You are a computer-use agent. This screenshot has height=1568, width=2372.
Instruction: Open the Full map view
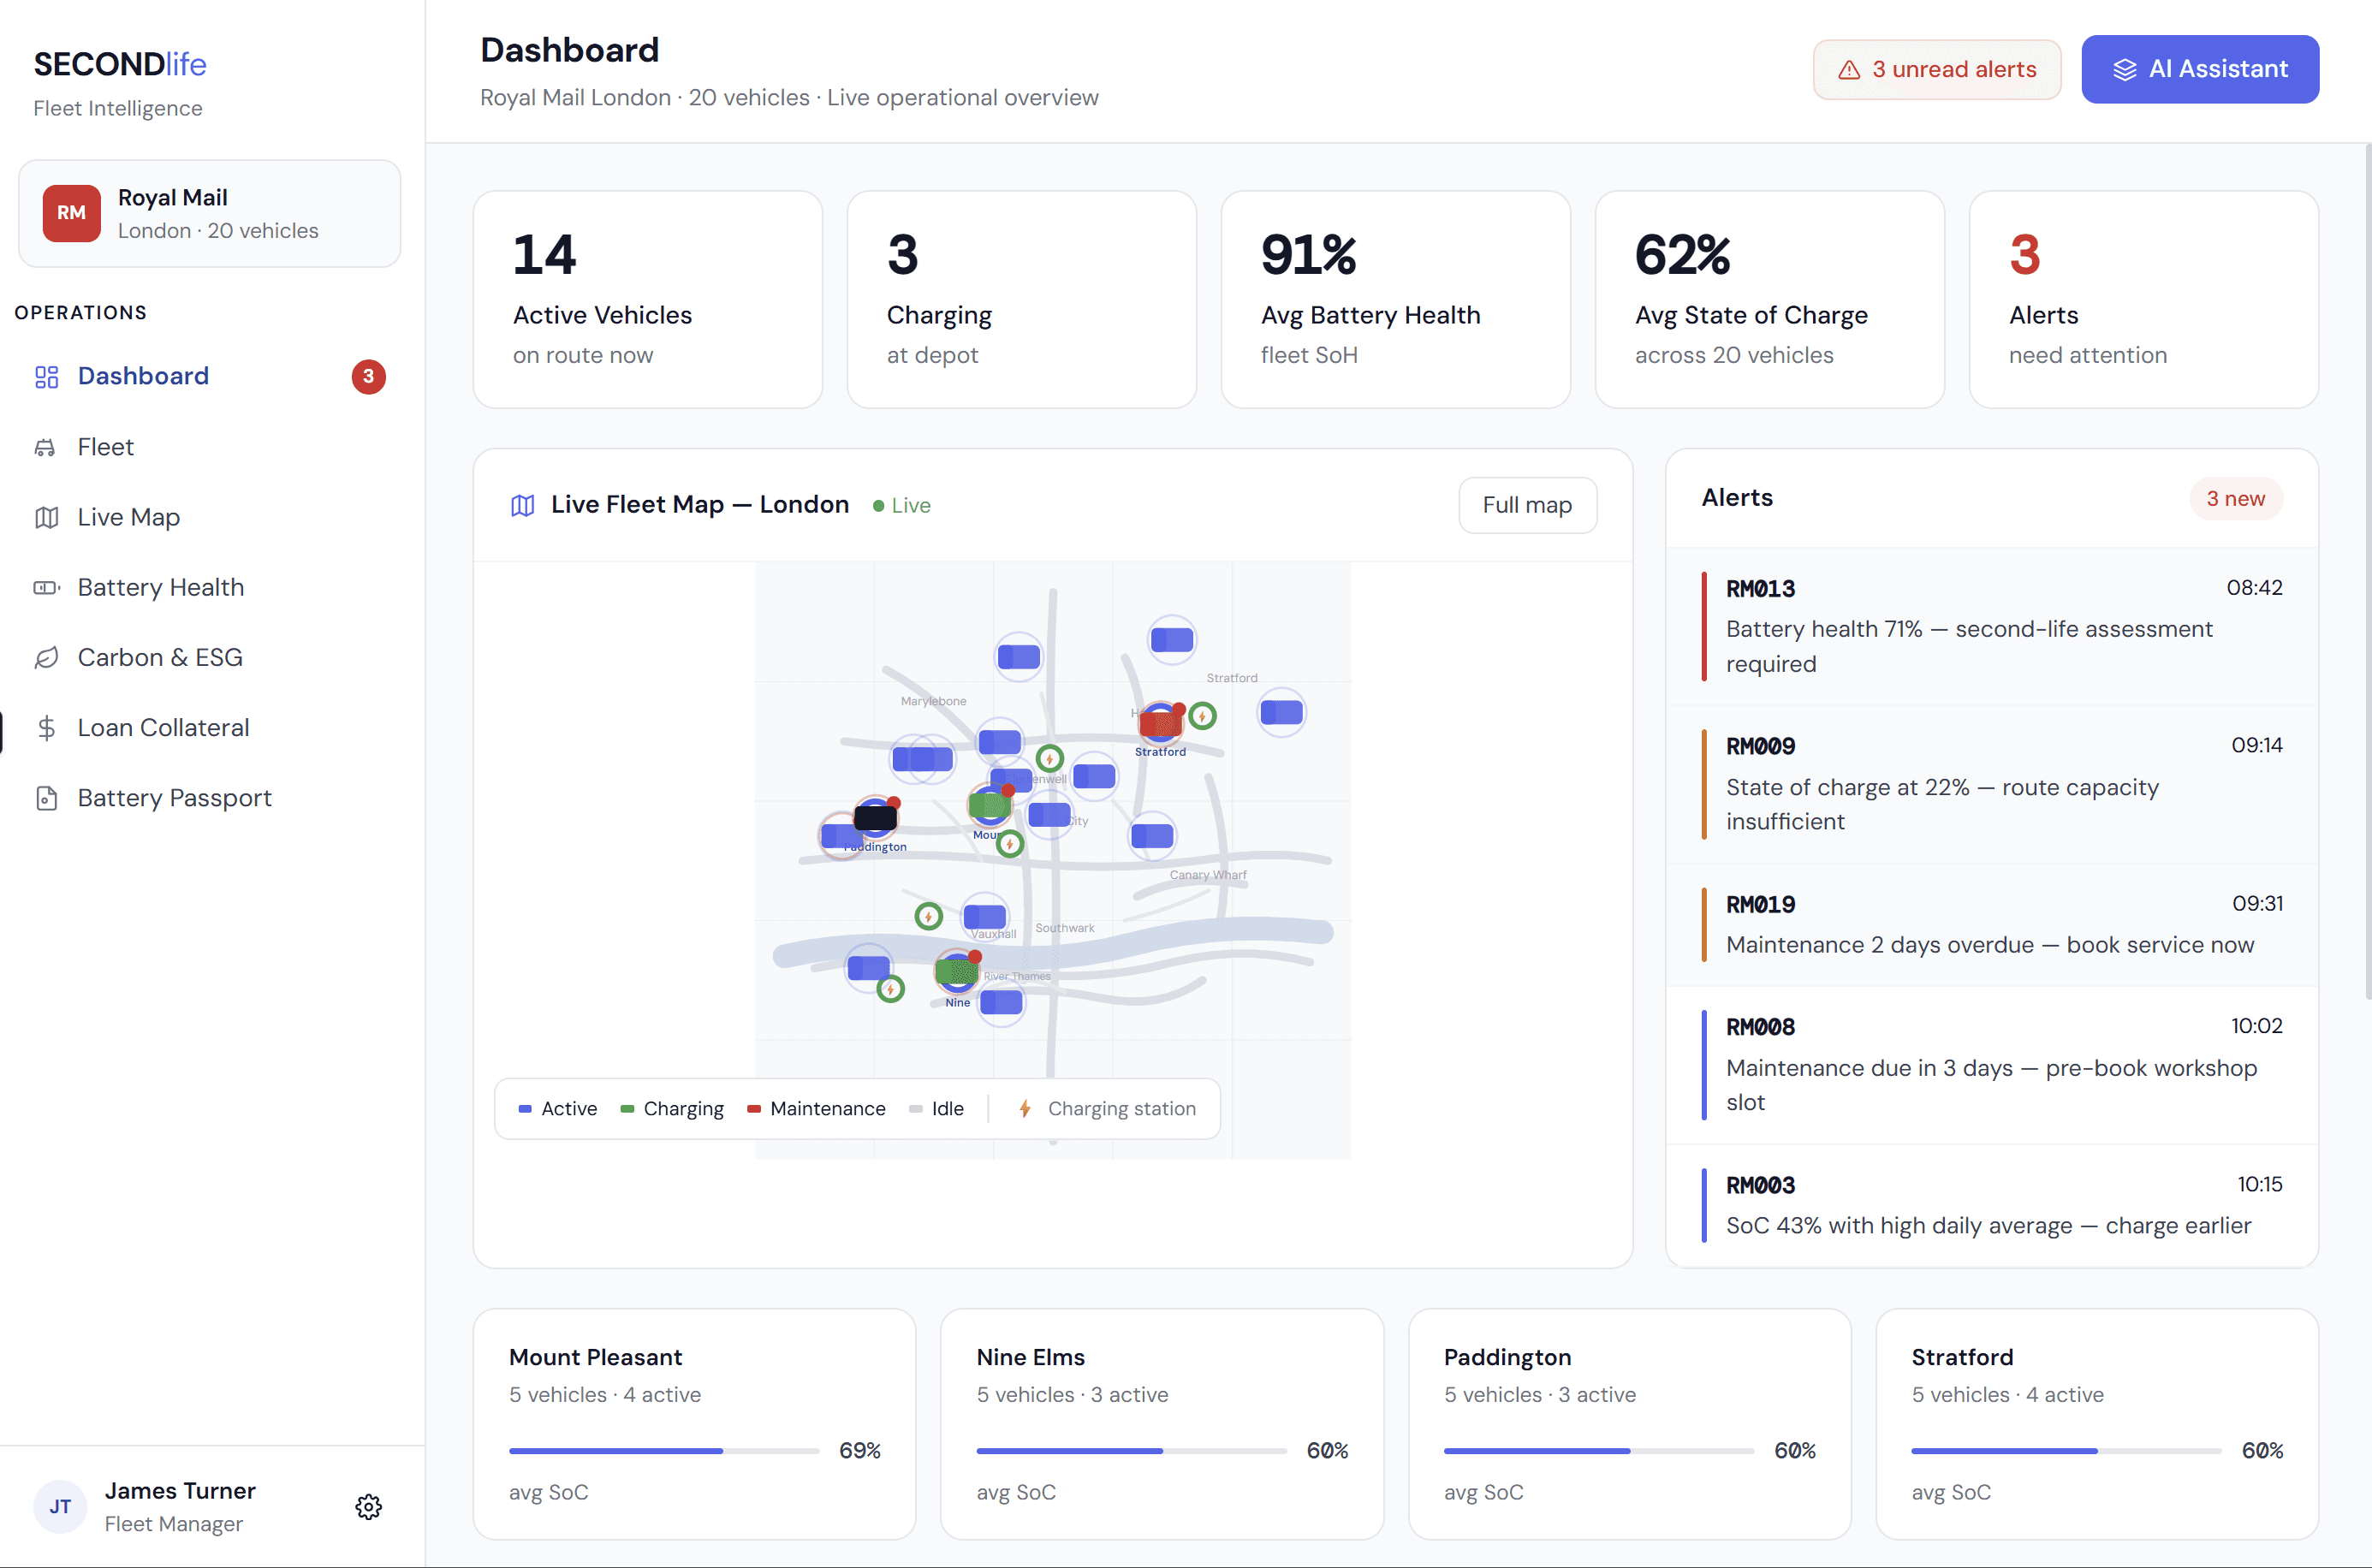(1526, 505)
